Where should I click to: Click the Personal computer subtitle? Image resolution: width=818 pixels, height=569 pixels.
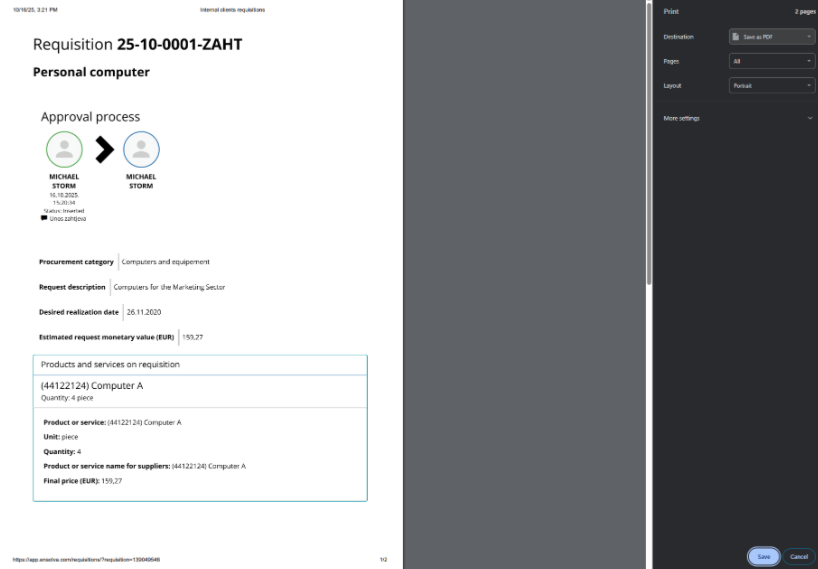point(91,72)
